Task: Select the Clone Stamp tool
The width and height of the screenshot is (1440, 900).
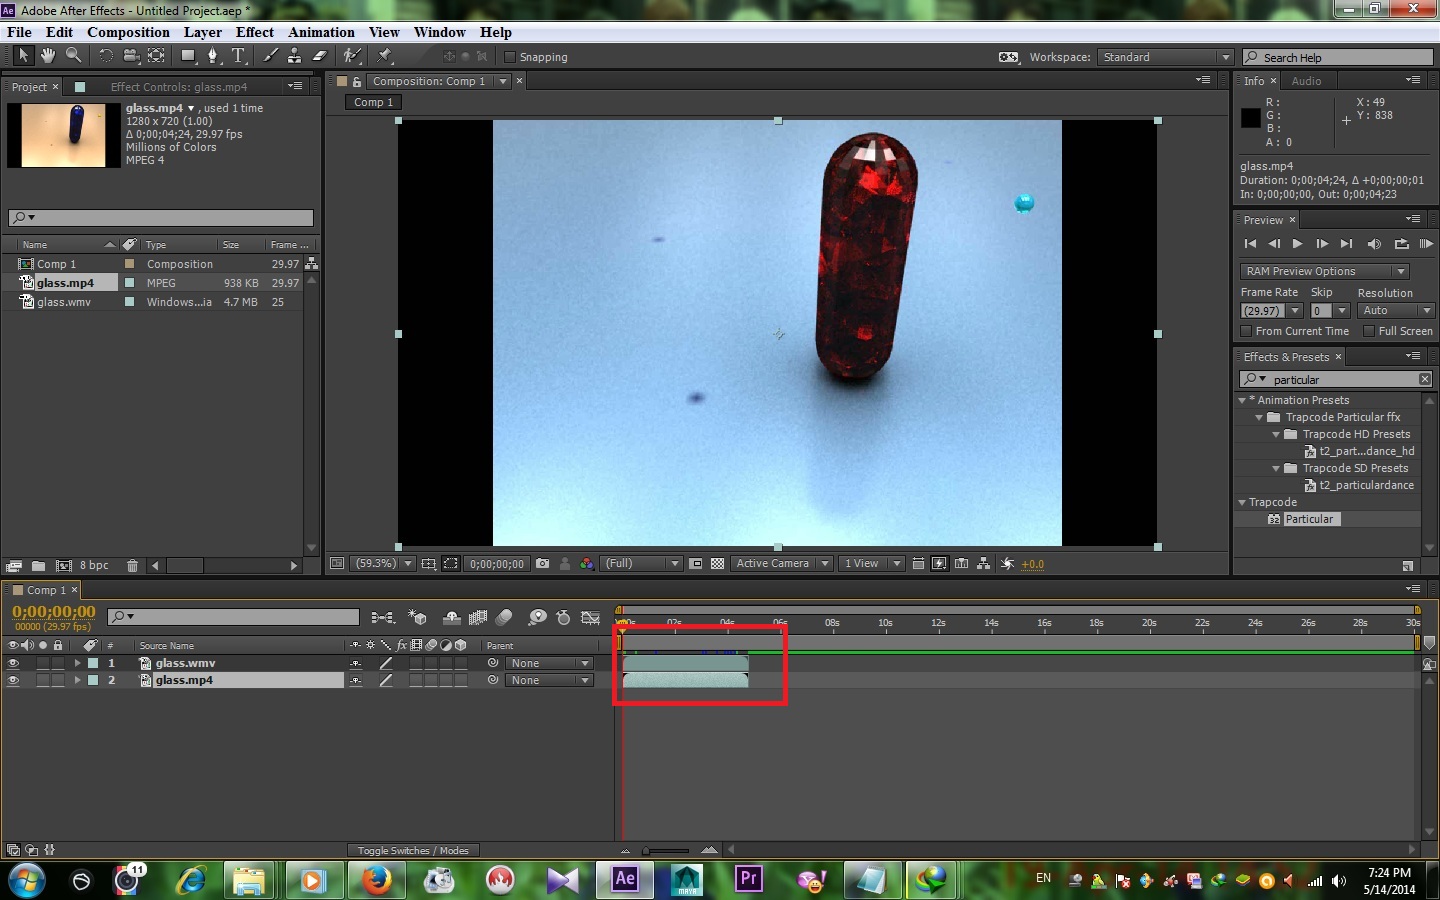Action: pos(294,56)
